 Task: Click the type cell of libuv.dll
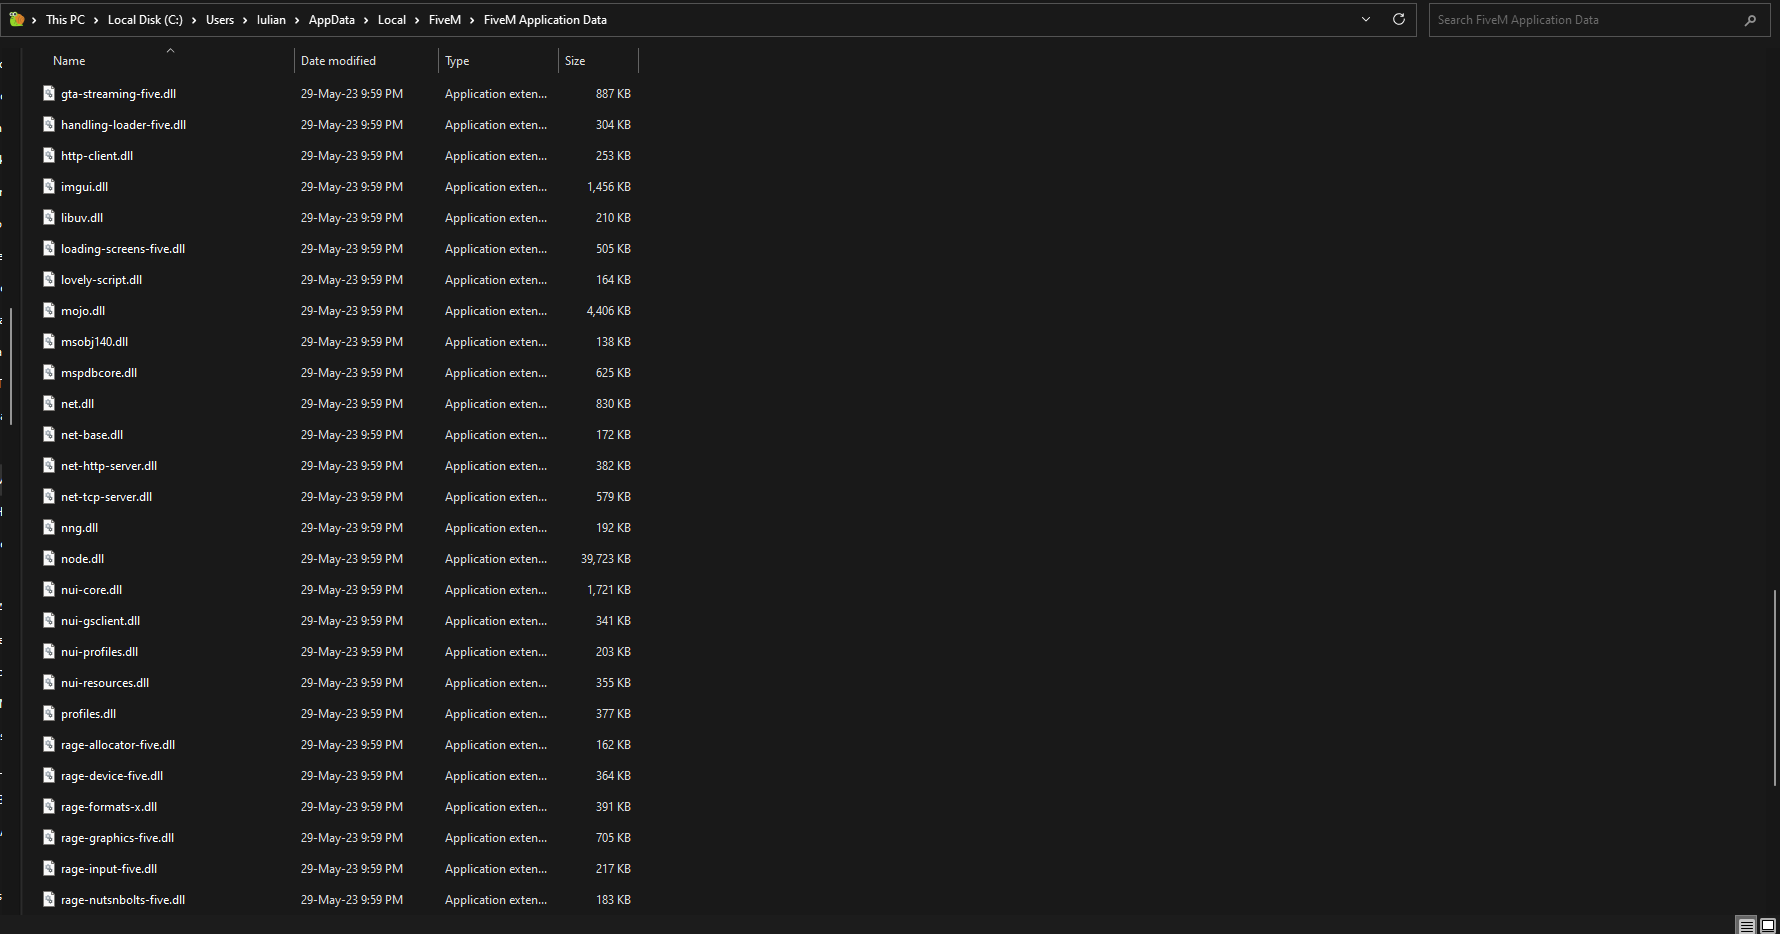point(496,218)
